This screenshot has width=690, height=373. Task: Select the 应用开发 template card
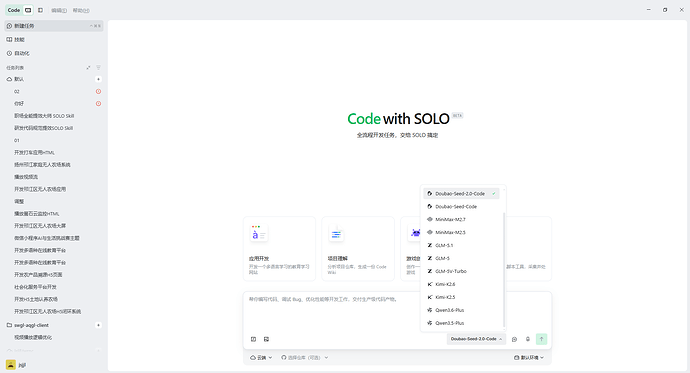(279, 249)
